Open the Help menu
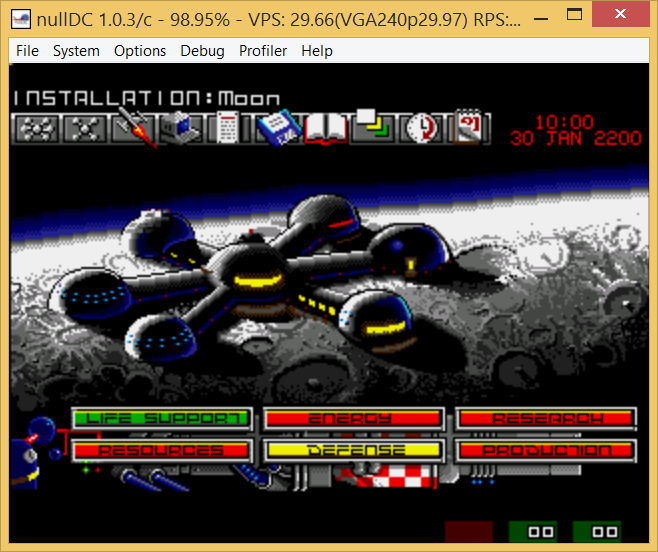The image size is (658, 552). [x=317, y=51]
